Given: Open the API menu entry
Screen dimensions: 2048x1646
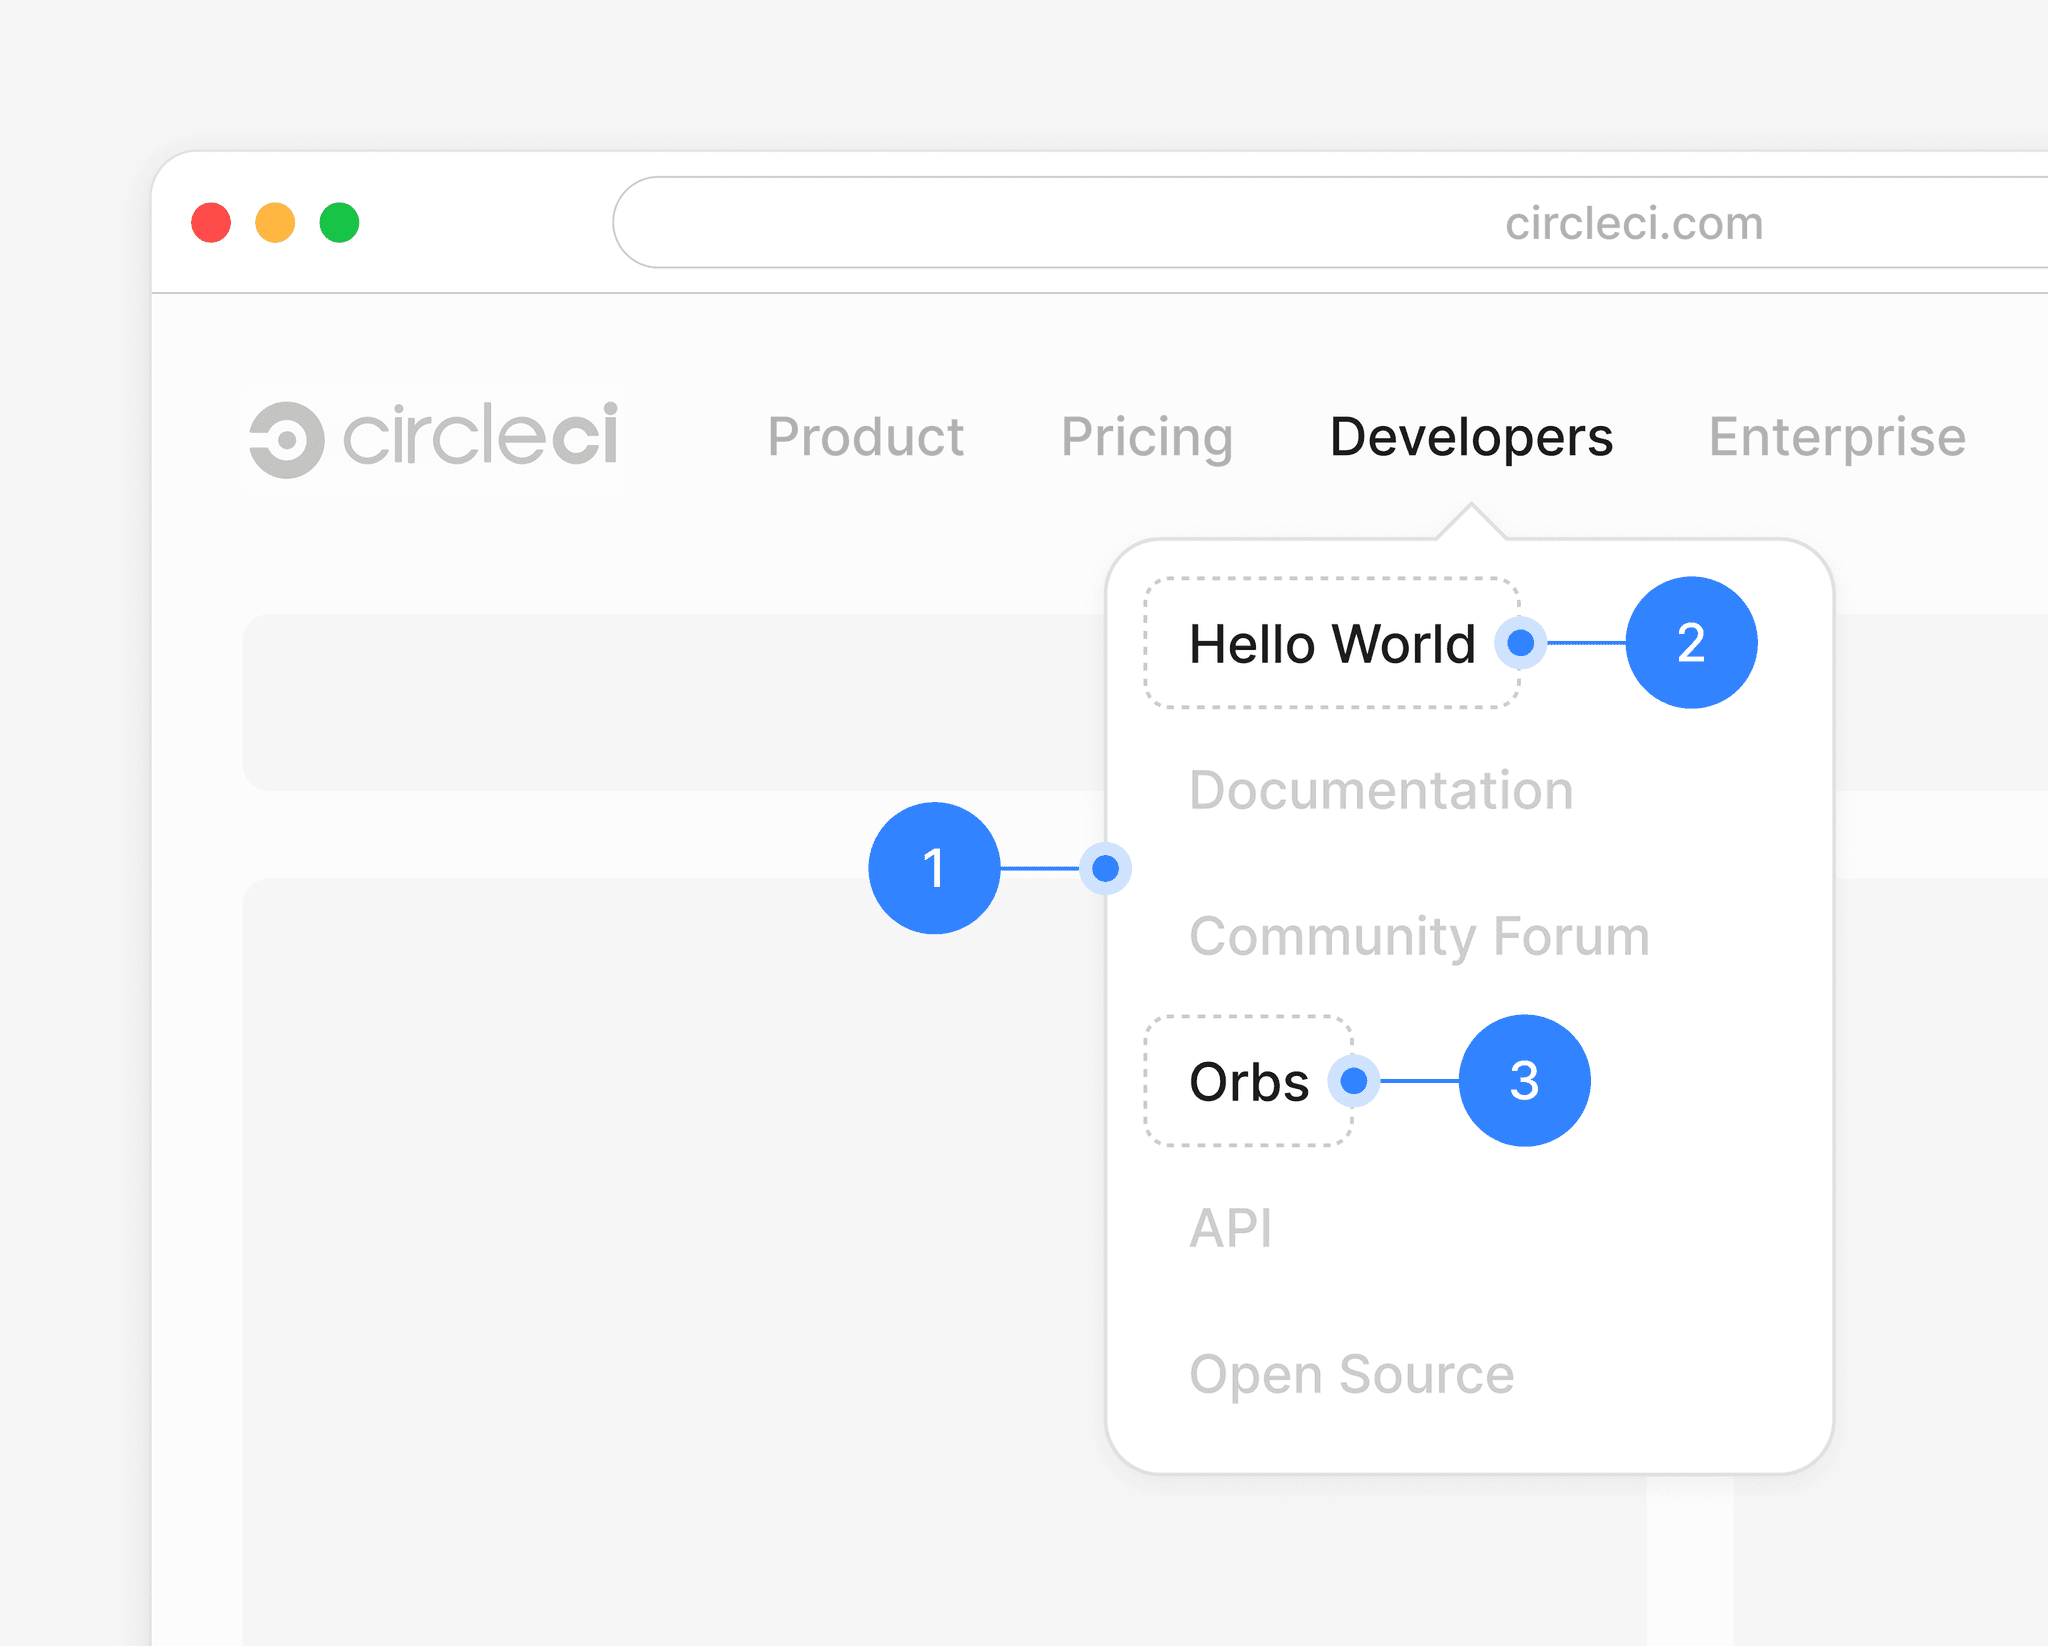Looking at the screenshot, I should click(x=1230, y=1228).
